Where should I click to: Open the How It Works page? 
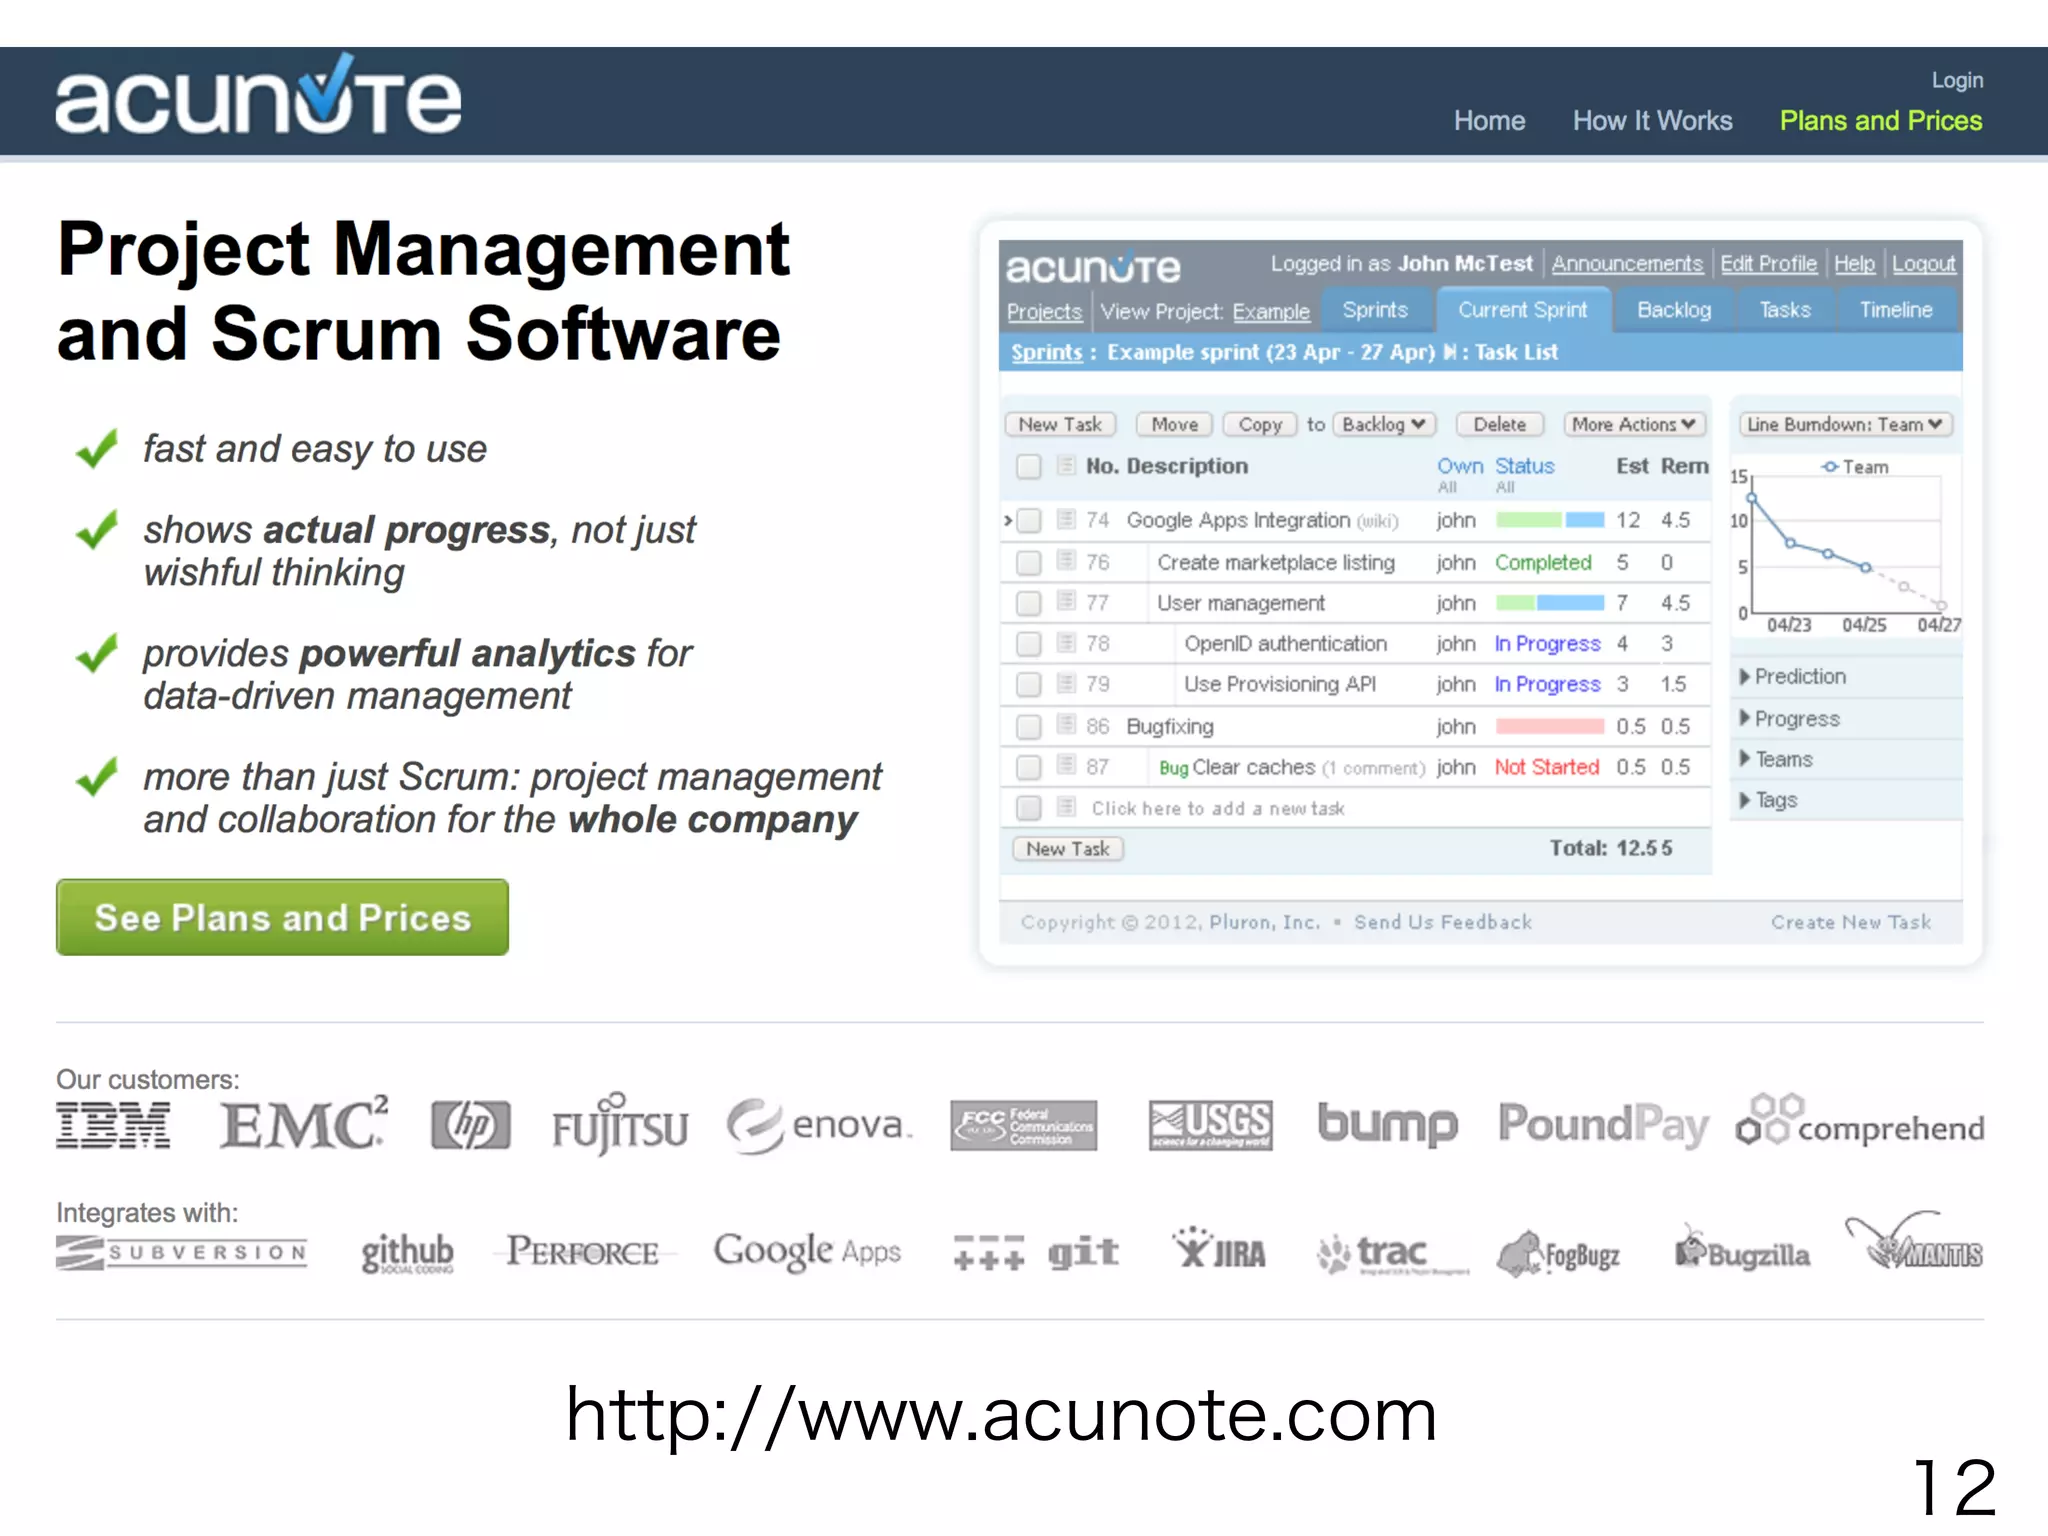pos(1652,121)
